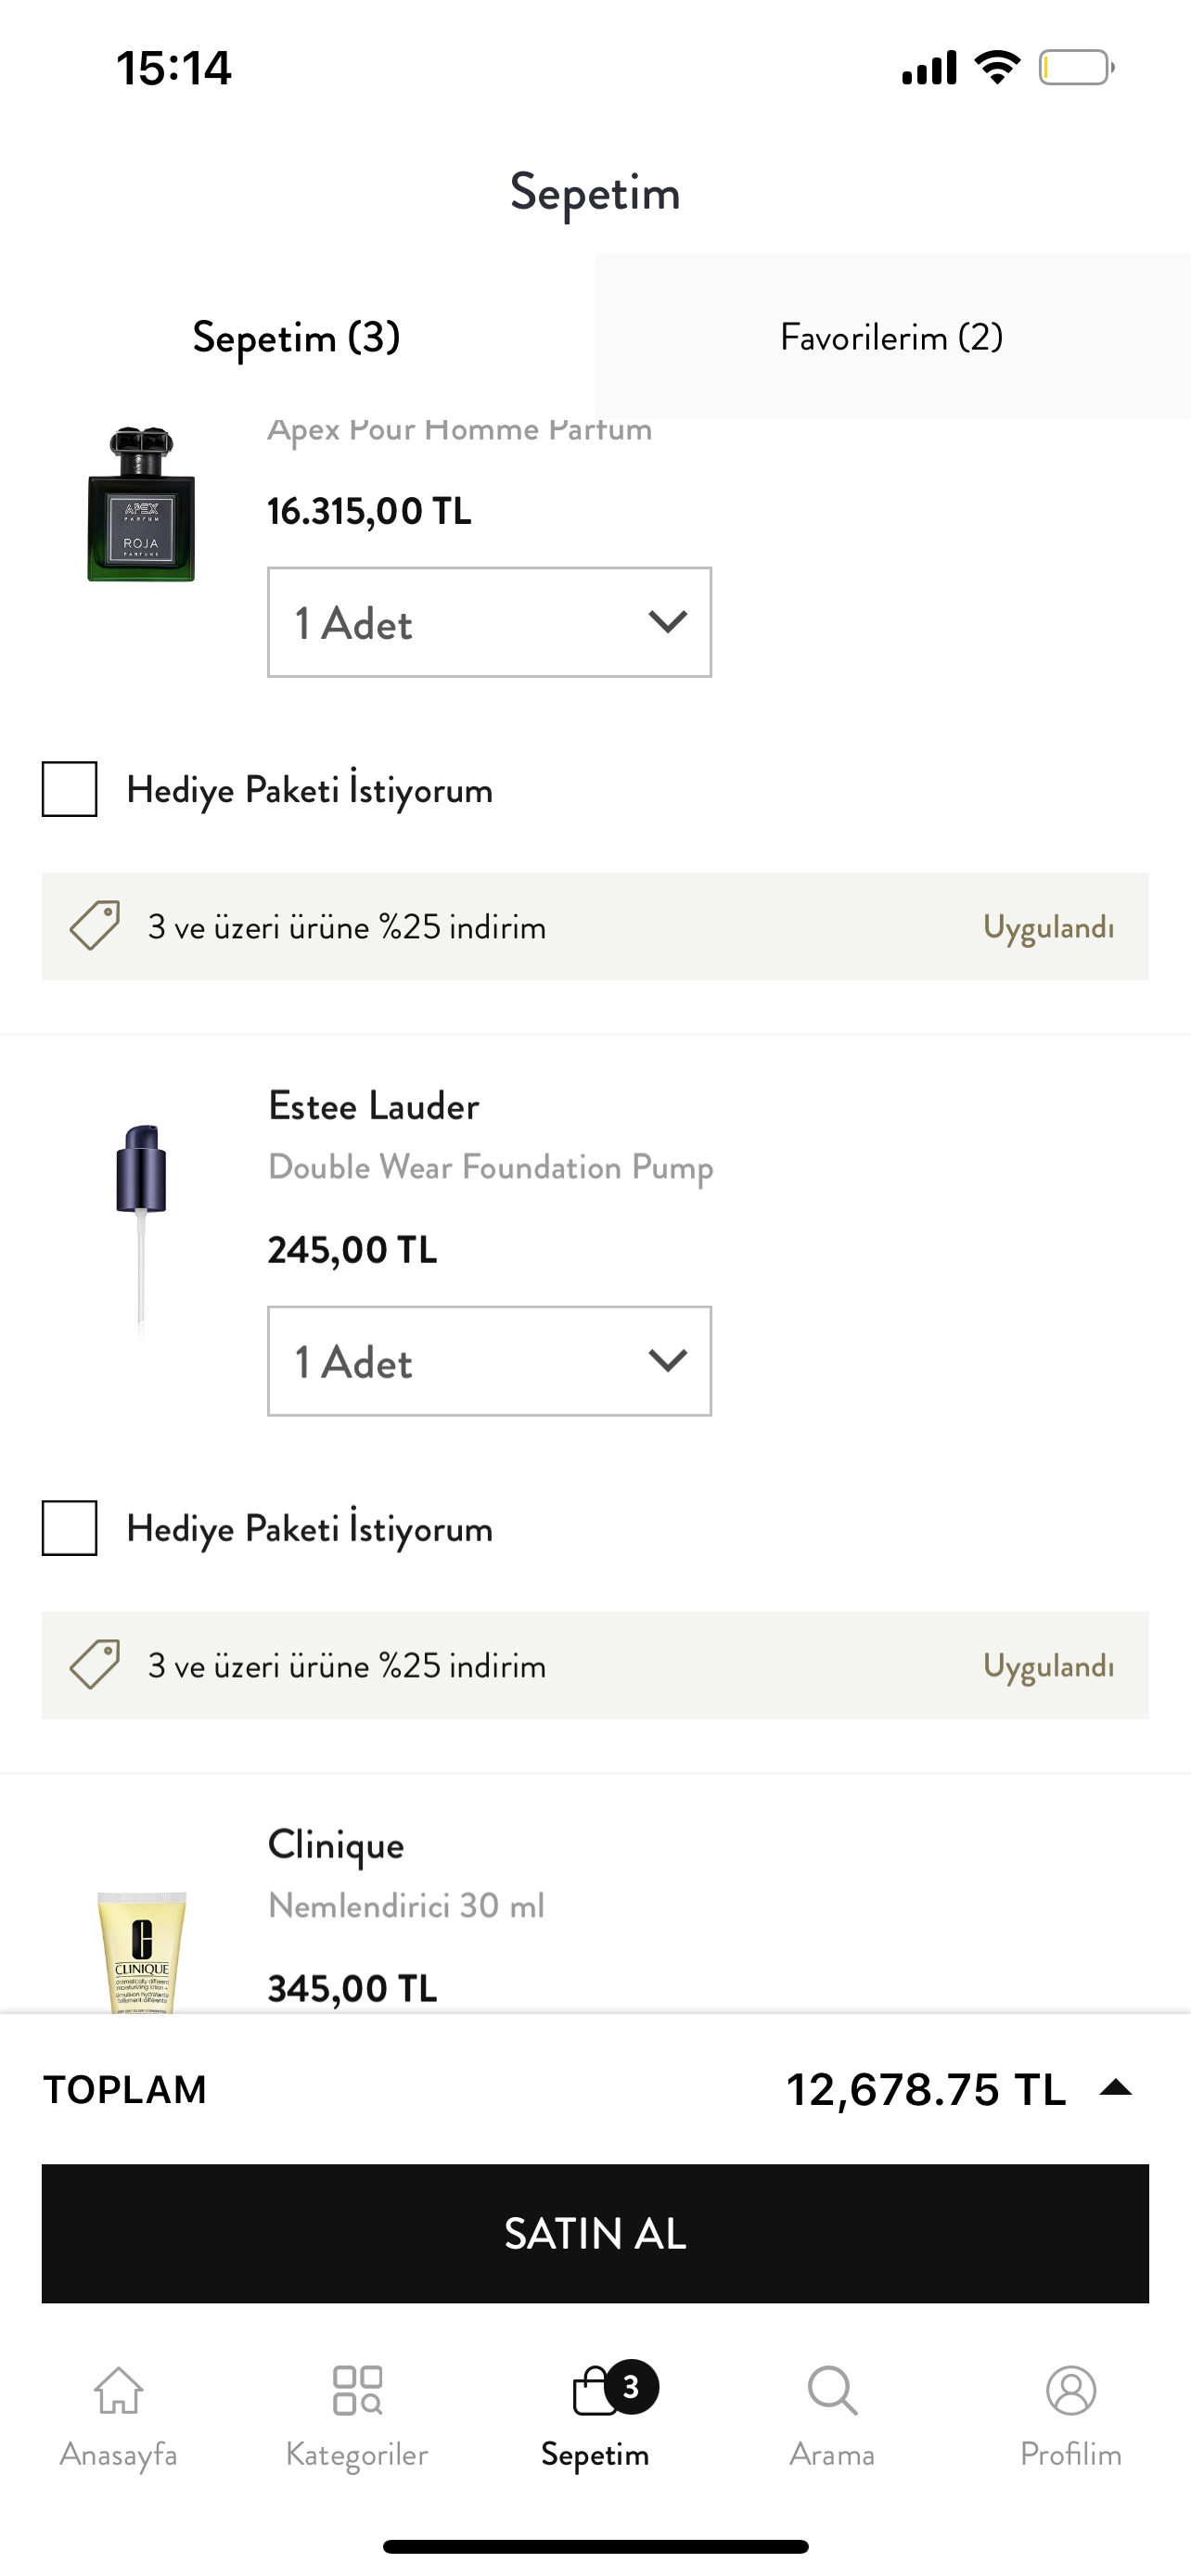Open quantity dropdown for Double Wear Foundation Pump
Screen dimensions: 1191x2576
(x=489, y=1361)
